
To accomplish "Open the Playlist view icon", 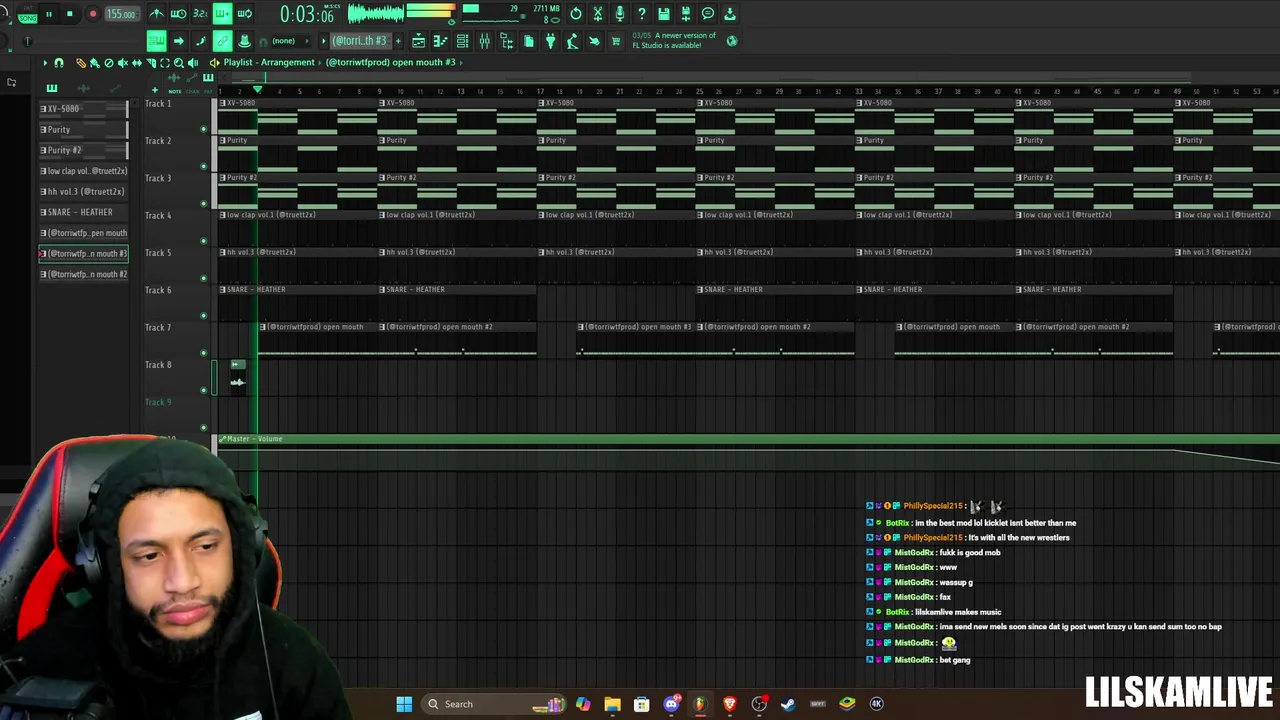I will tap(418, 41).
